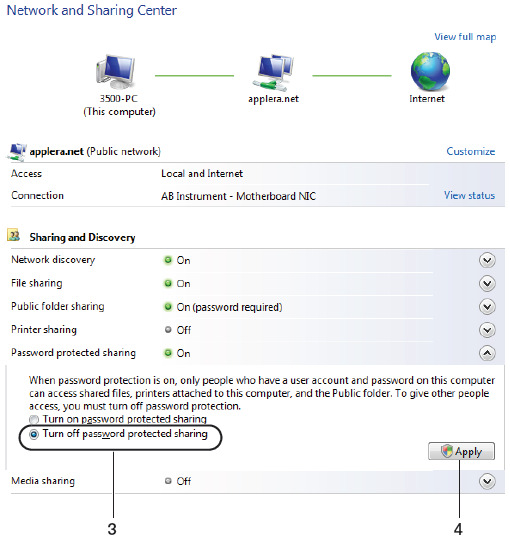The image size is (510, 538).
Task: Expand the Network discovery section
Action: click(x=487, y=260)
